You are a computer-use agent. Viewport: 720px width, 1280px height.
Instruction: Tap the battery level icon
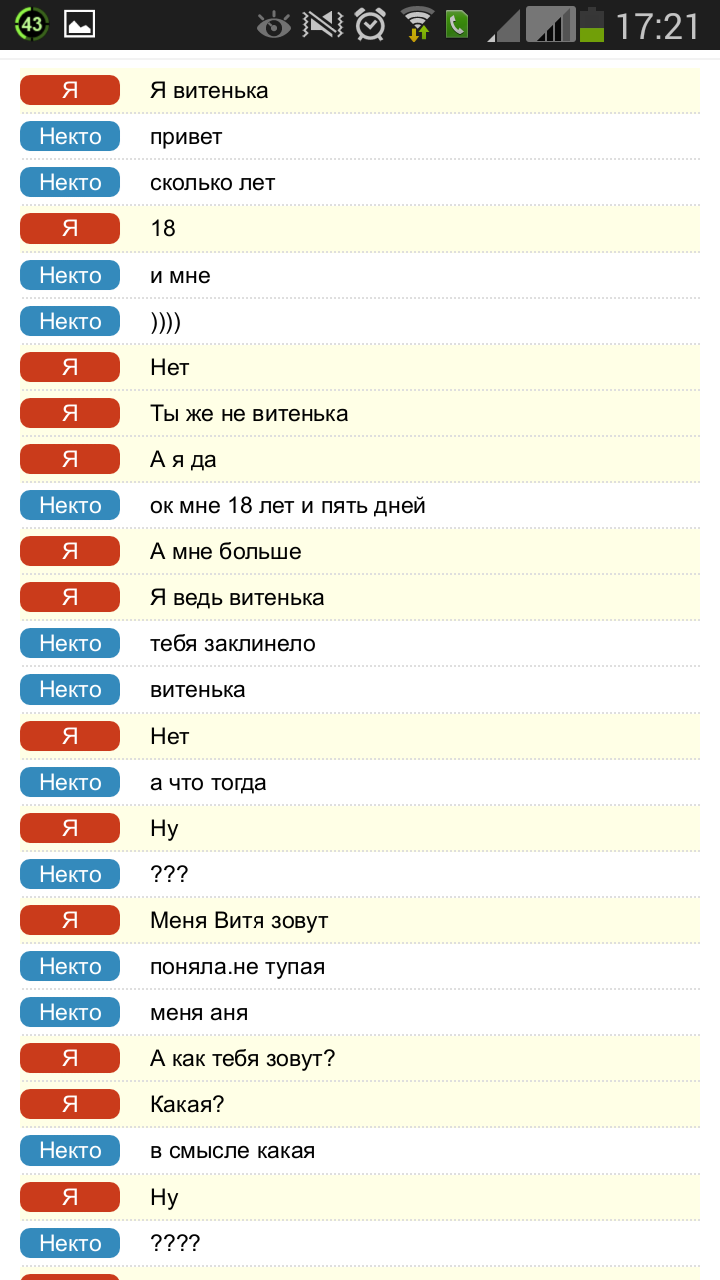(592, 25)
